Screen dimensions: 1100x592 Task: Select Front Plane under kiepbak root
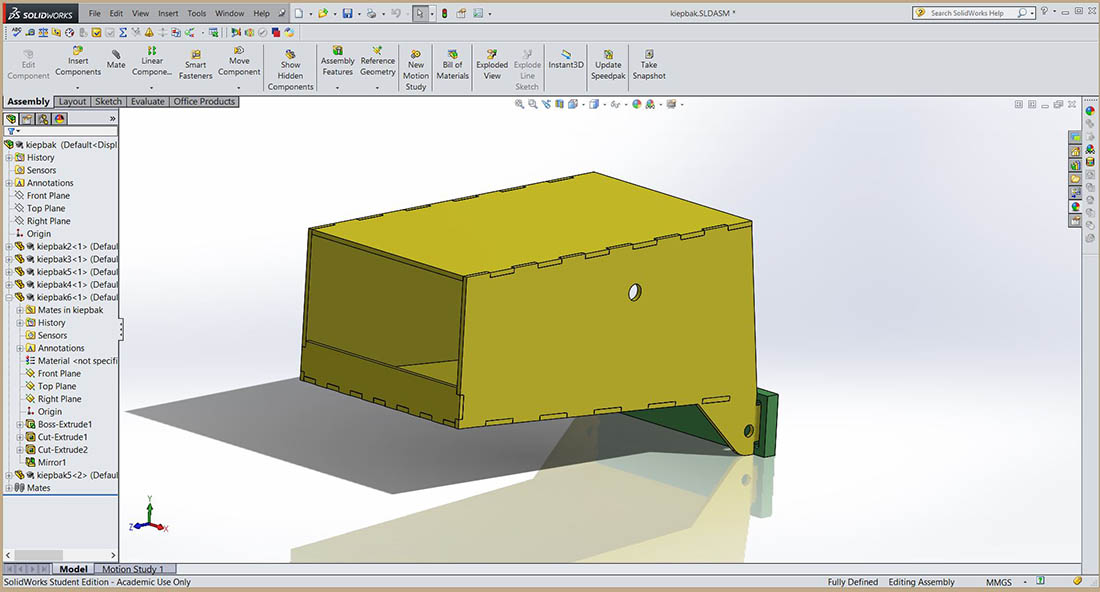click(x=48, y=196)
